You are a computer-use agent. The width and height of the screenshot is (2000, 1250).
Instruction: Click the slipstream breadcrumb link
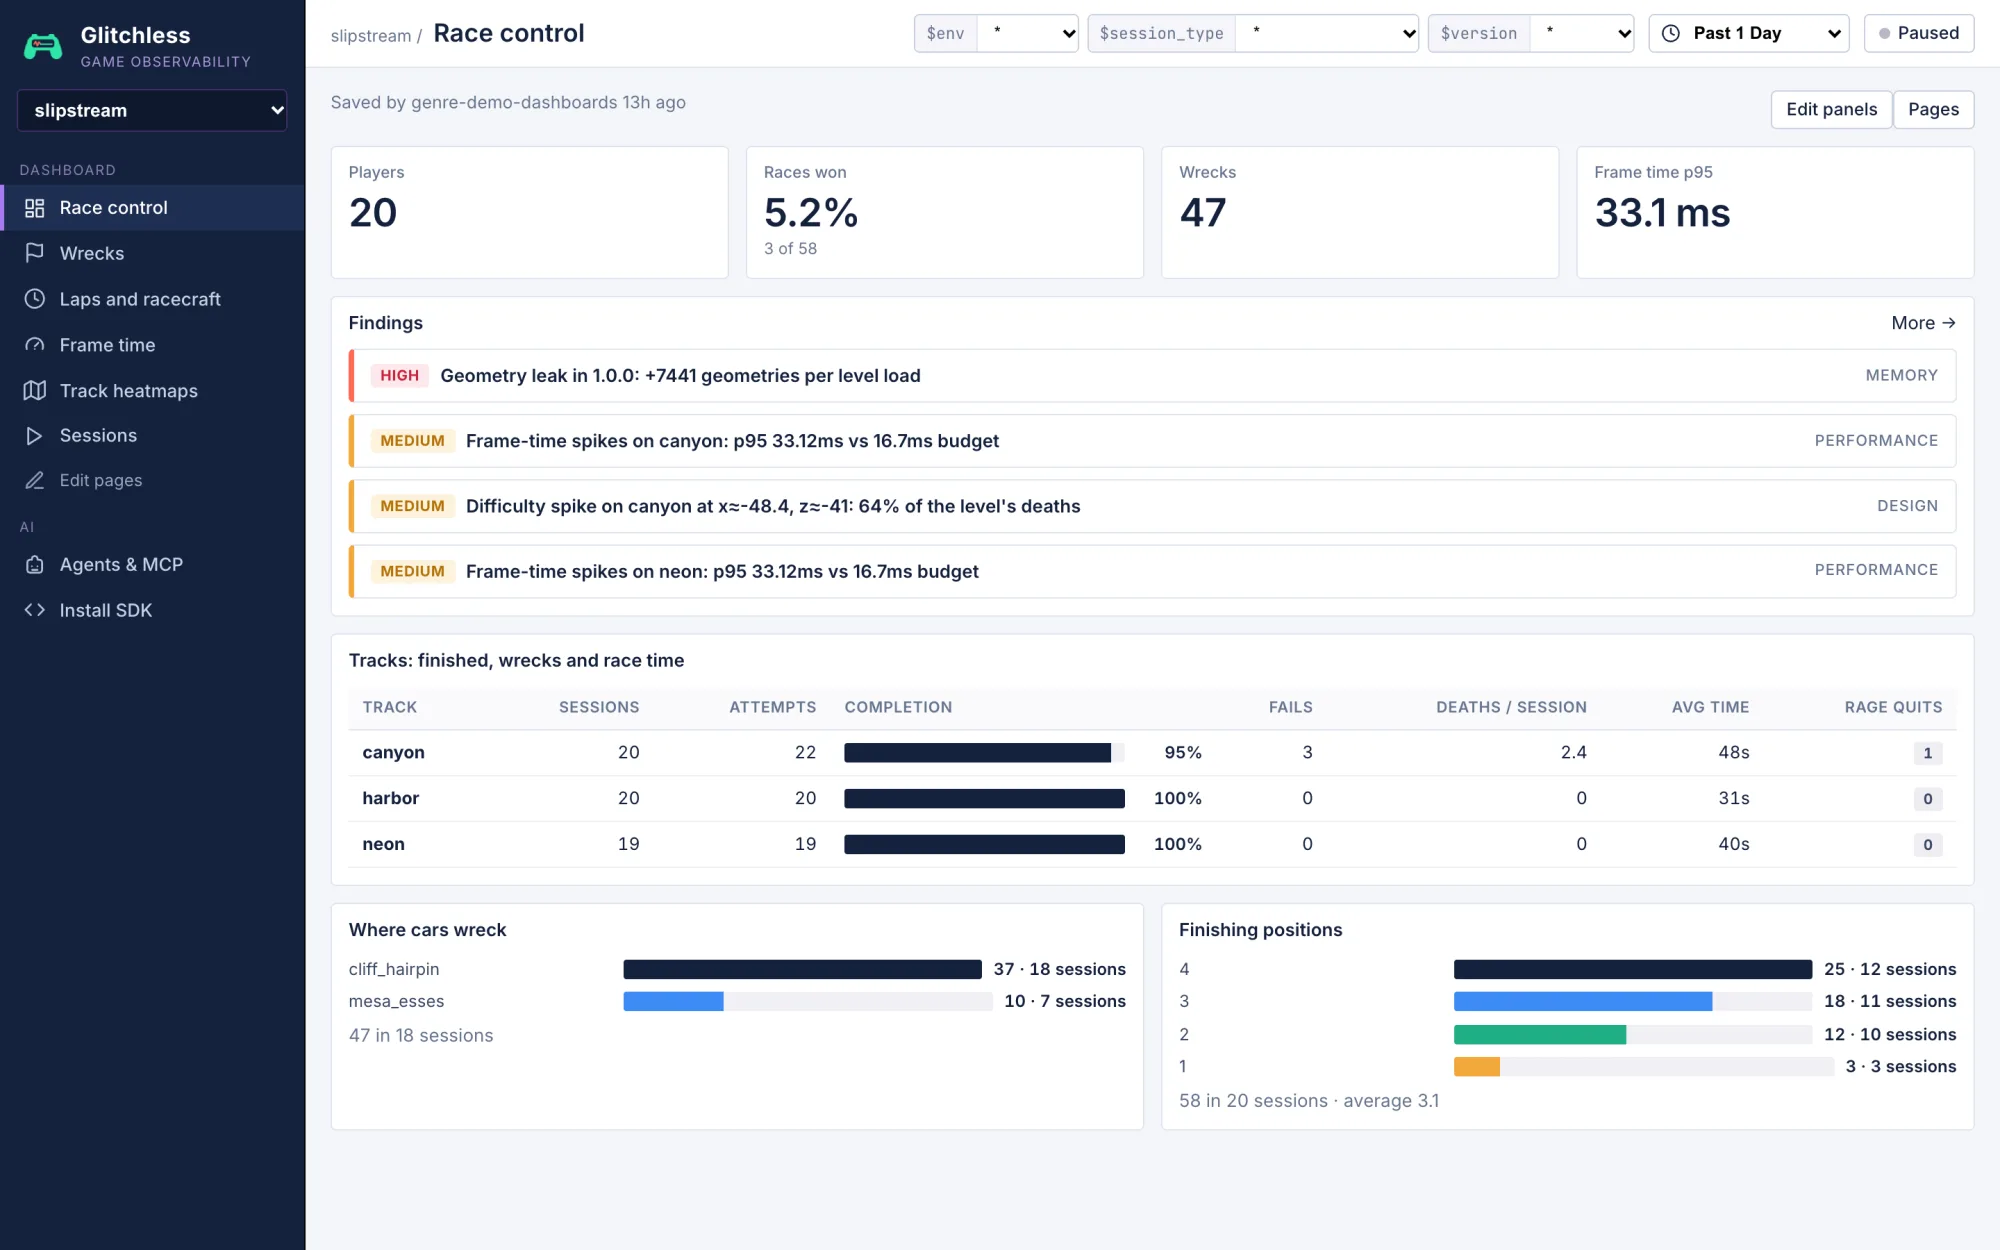(x=371, y=36)
